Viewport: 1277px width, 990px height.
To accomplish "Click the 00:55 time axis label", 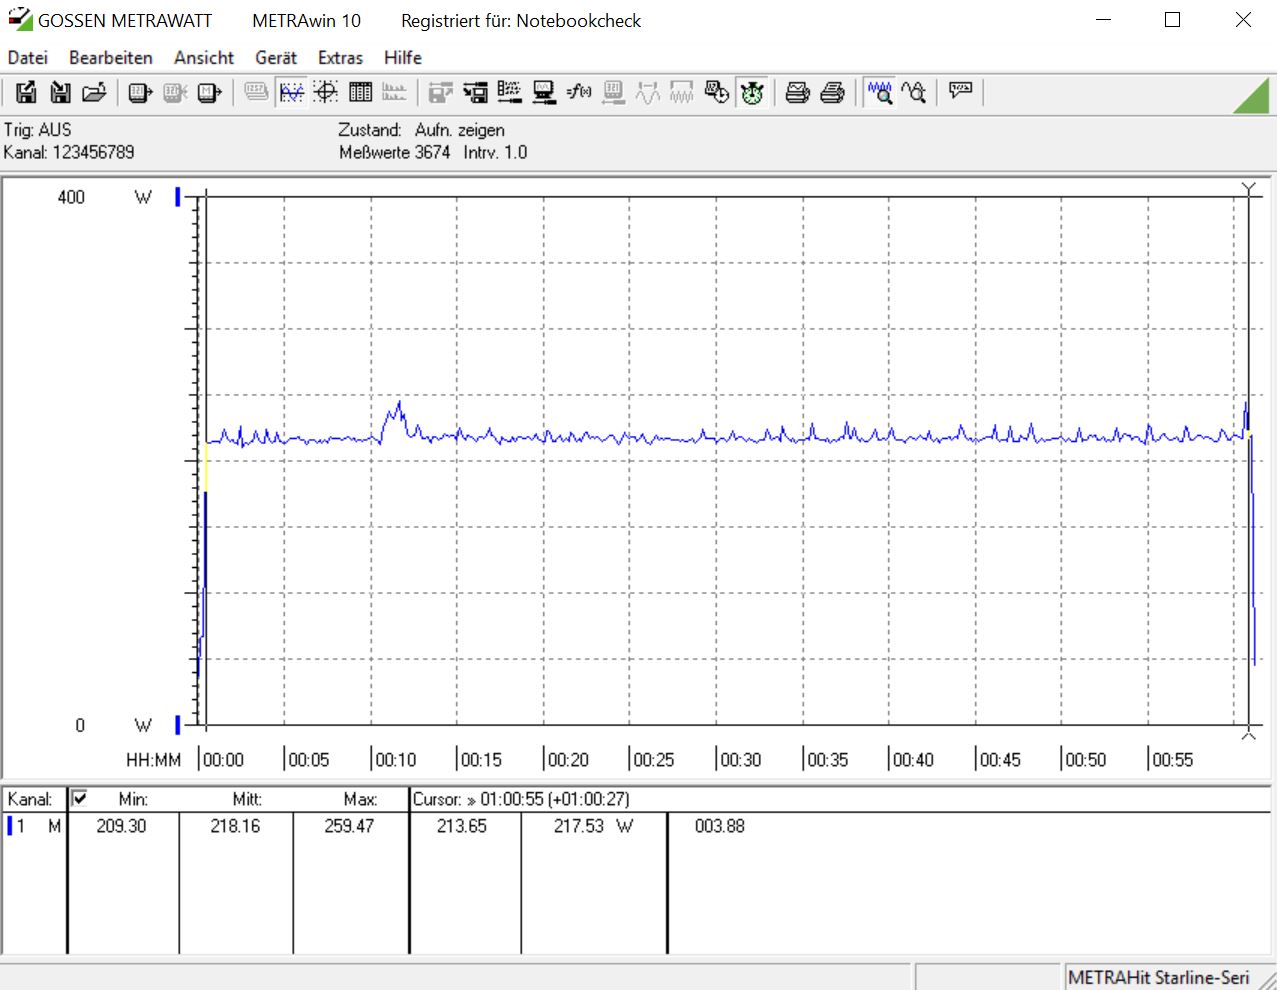I will [x=1172, y=760].
